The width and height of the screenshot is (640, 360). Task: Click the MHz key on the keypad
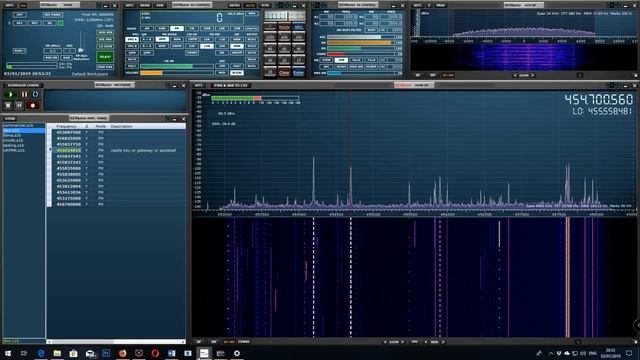click(x=298, y=27)
